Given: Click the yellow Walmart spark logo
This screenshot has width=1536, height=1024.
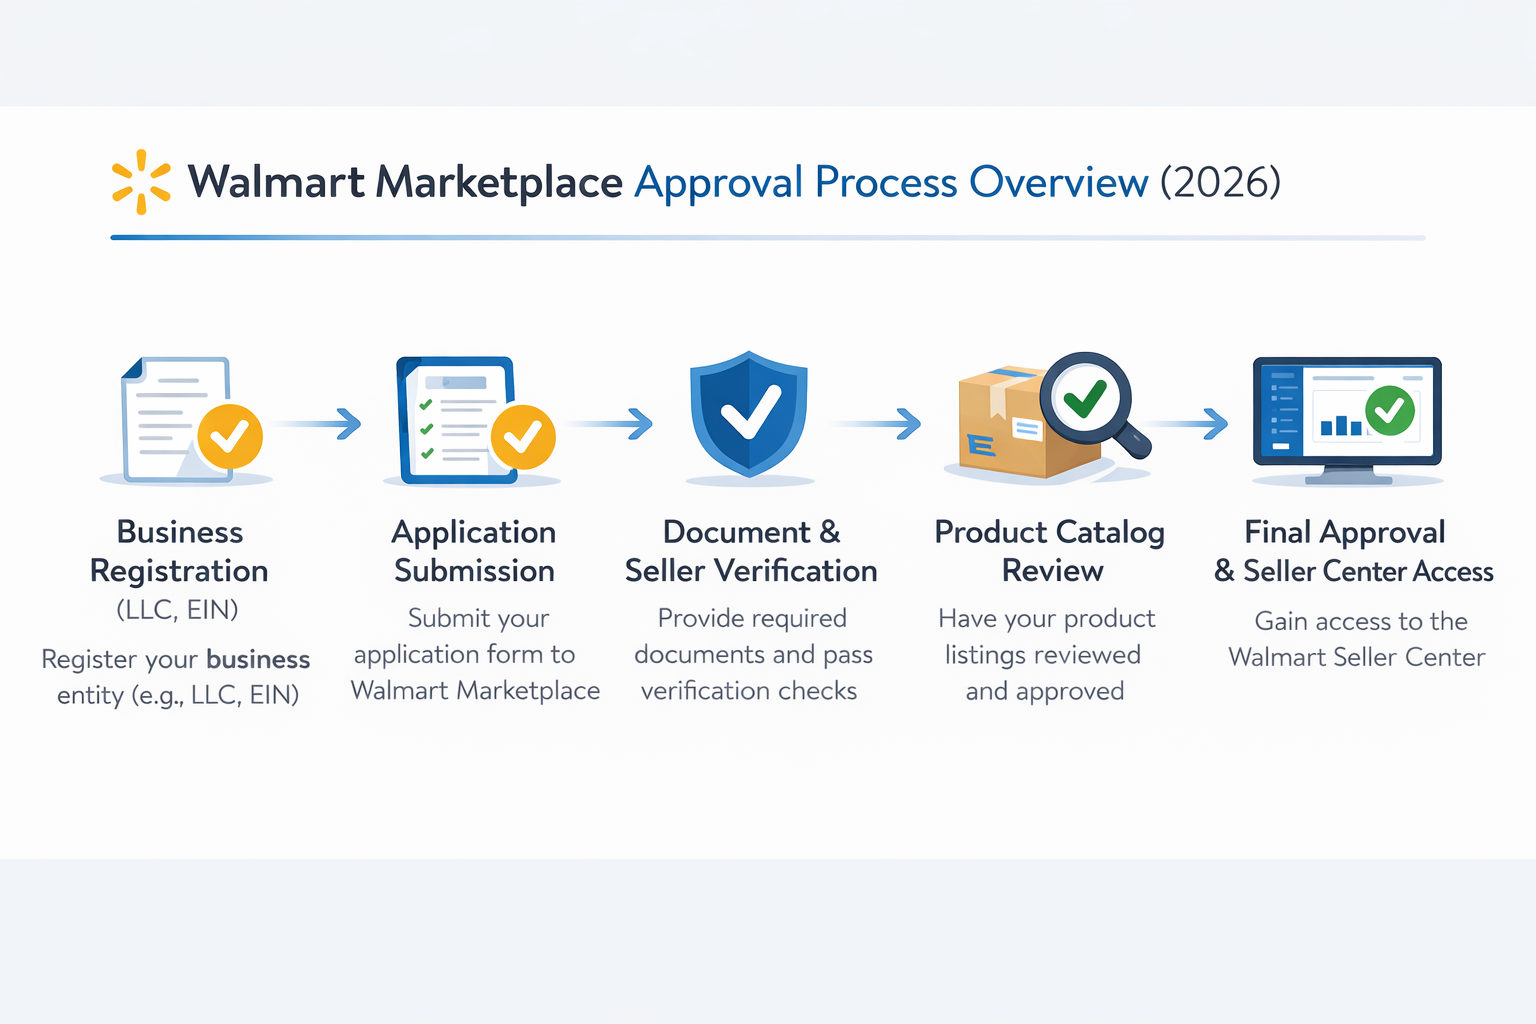Looking at the screenshot, I should tap(140, 180).
